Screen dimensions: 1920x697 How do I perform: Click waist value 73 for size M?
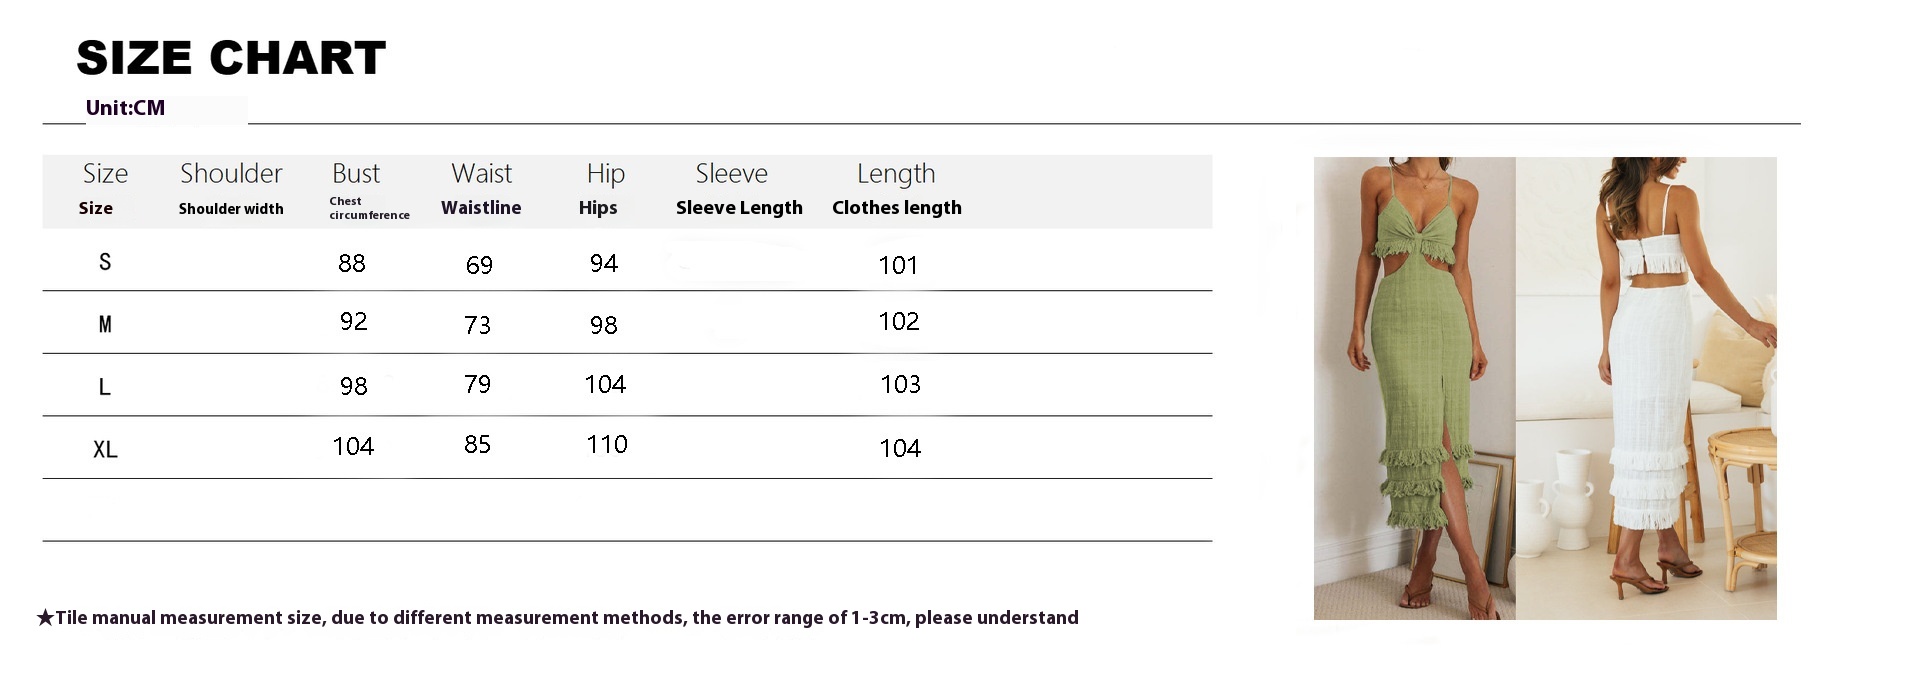click(478, 325)
